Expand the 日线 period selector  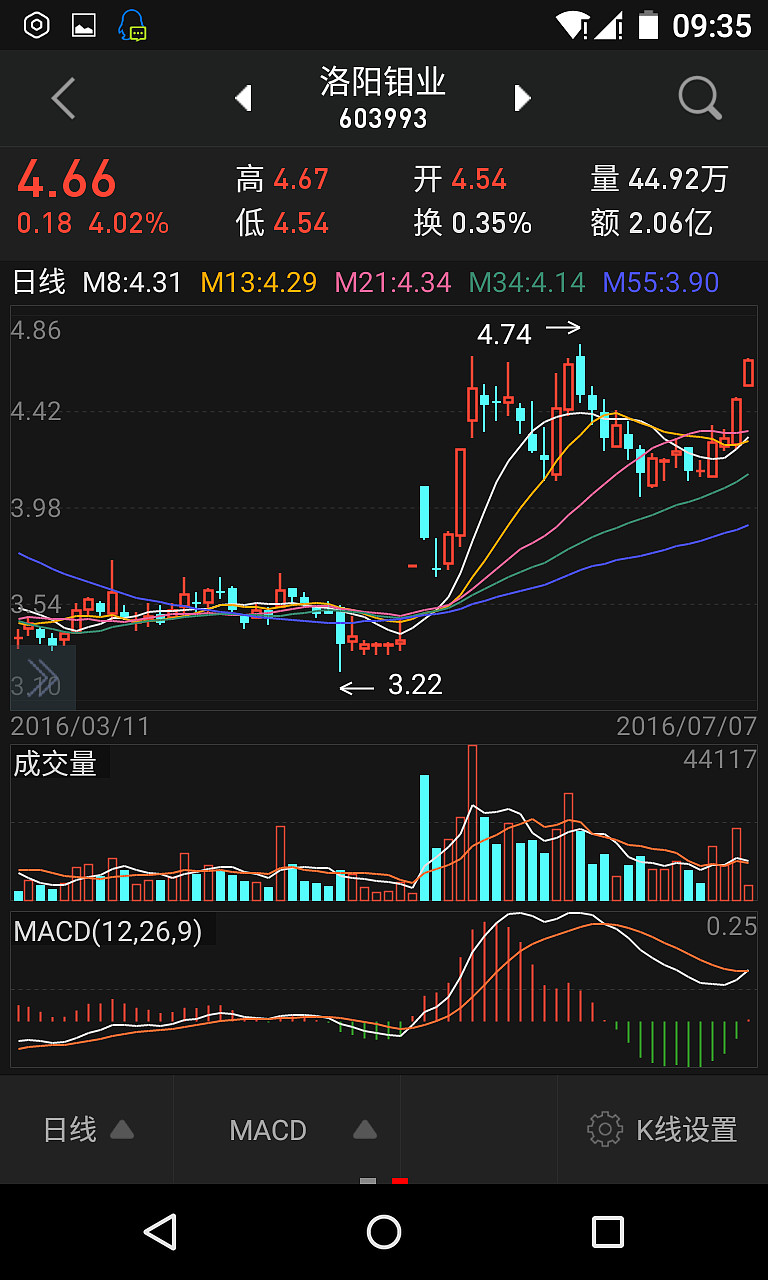(88, 1130)
